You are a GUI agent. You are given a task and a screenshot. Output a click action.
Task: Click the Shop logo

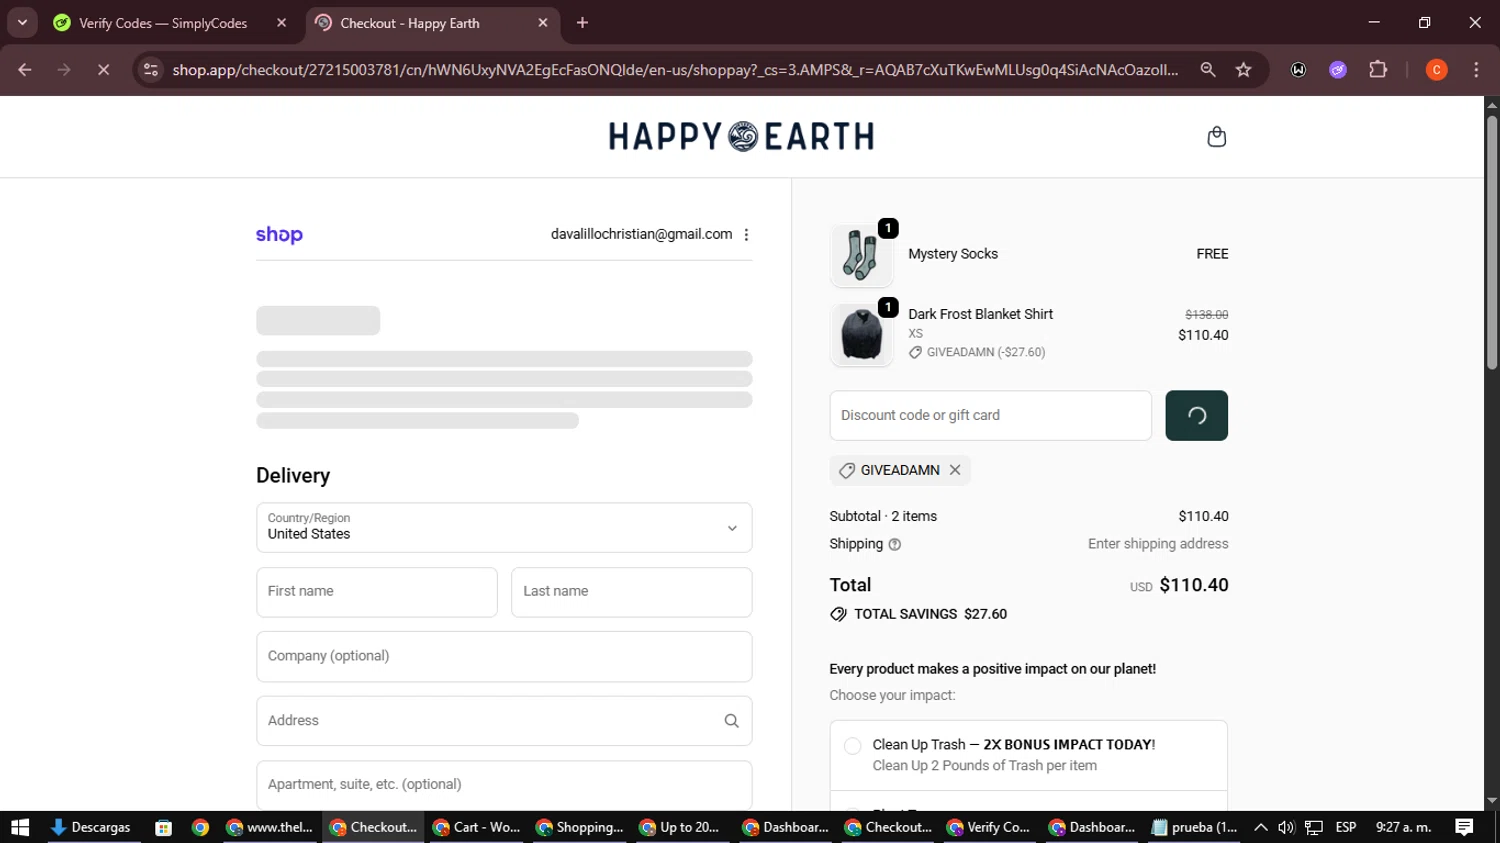click(279, 235)
